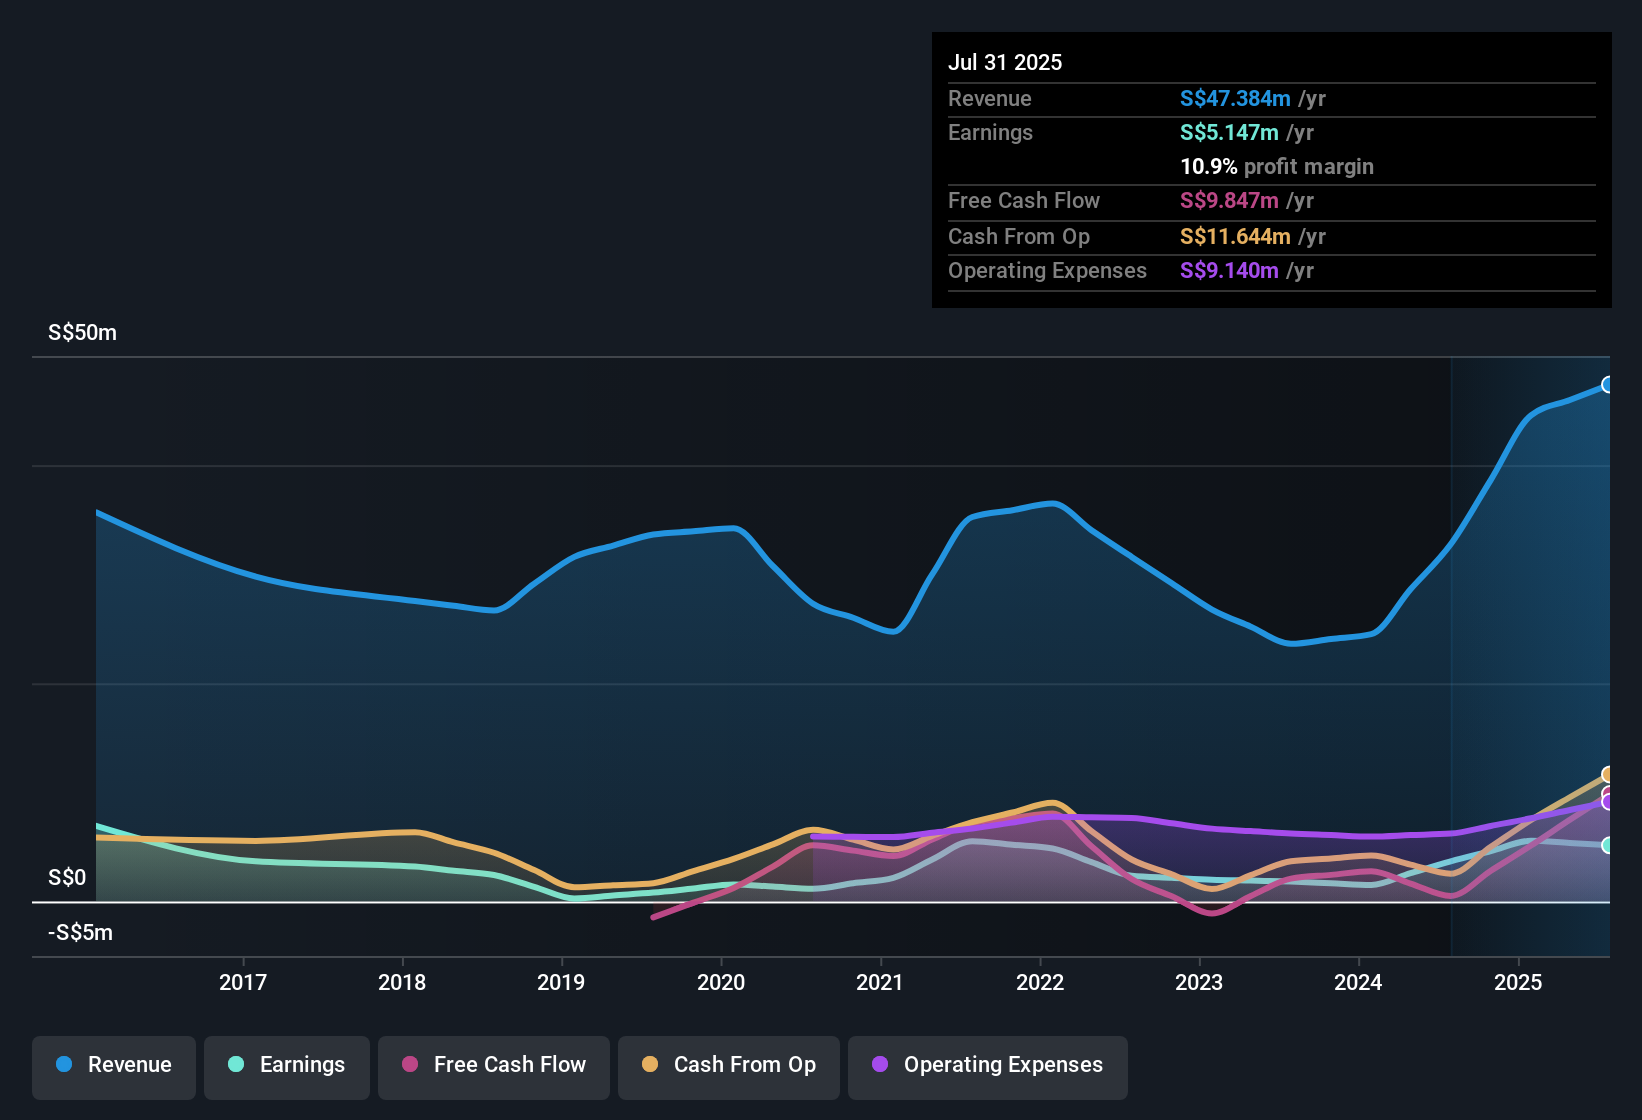Click the pink Free Cash Flow legend dot
The image size is (1642, 1120).
coord(410,1064)
